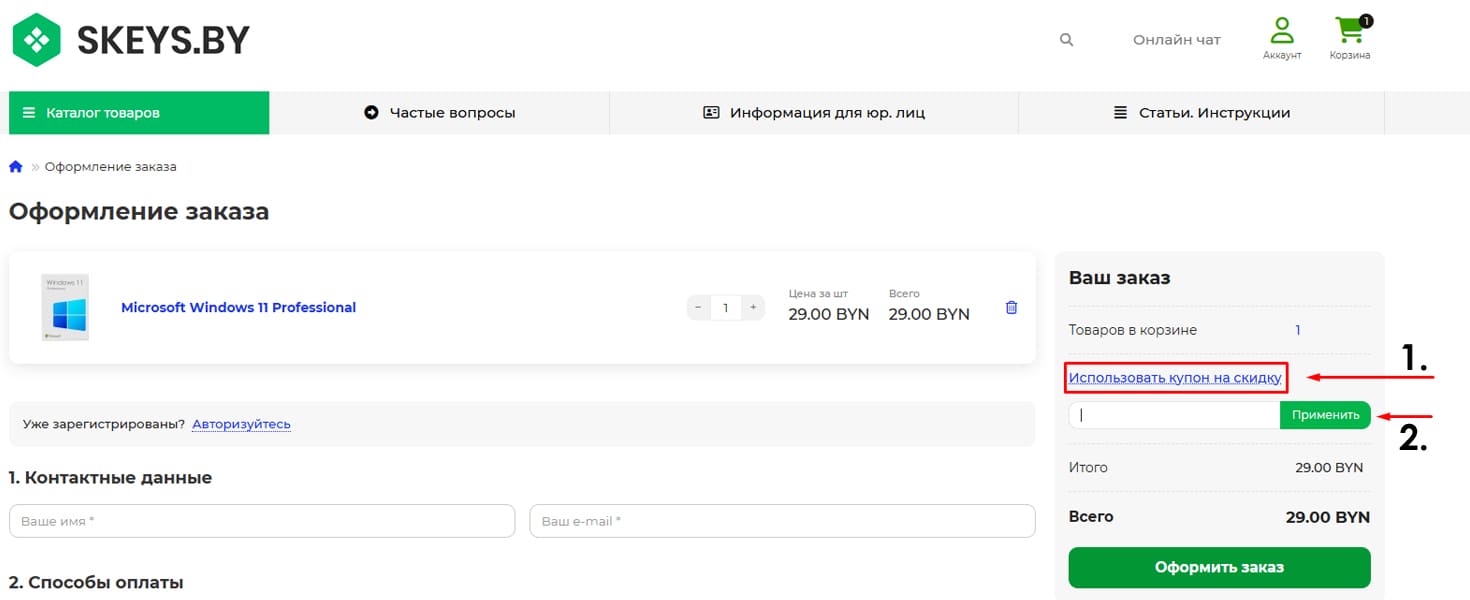Open Статьи. Инструкции menu item

click(x=1201, y=113)
